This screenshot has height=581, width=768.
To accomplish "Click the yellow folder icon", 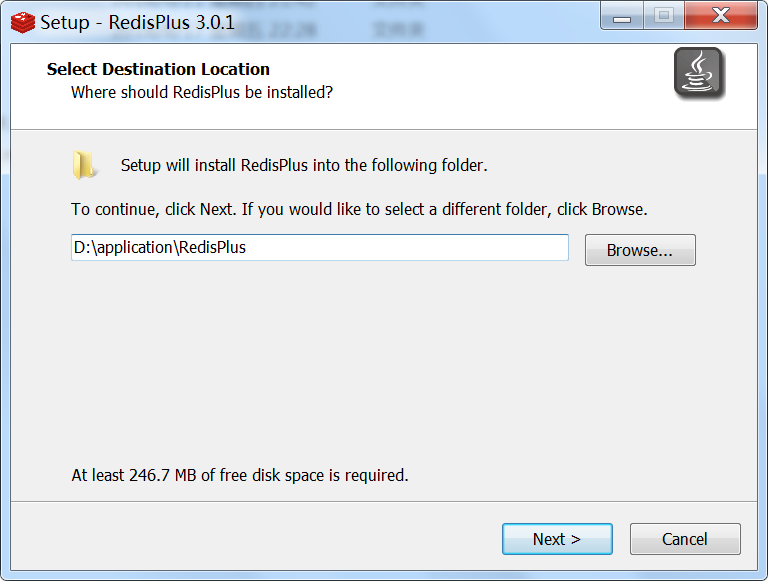I will (x=84, y=165).
